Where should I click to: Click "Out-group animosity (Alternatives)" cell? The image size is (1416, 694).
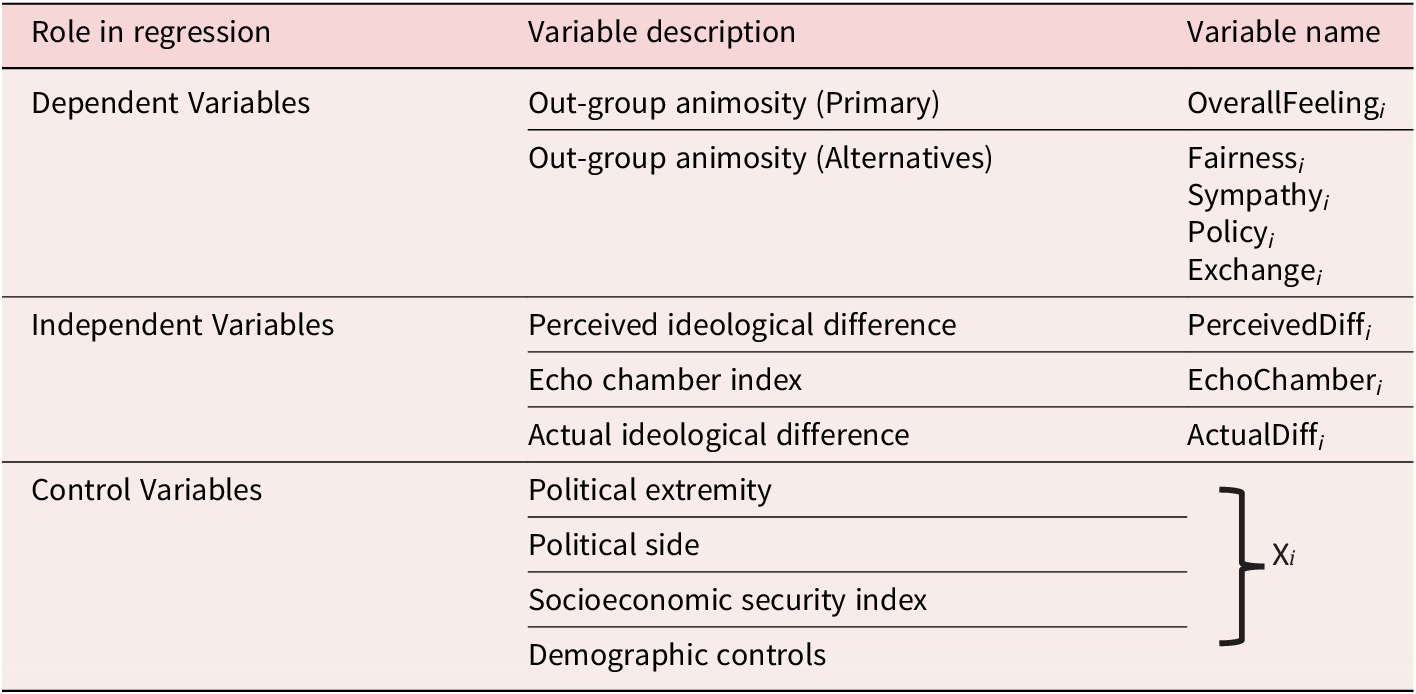point(760,158)
